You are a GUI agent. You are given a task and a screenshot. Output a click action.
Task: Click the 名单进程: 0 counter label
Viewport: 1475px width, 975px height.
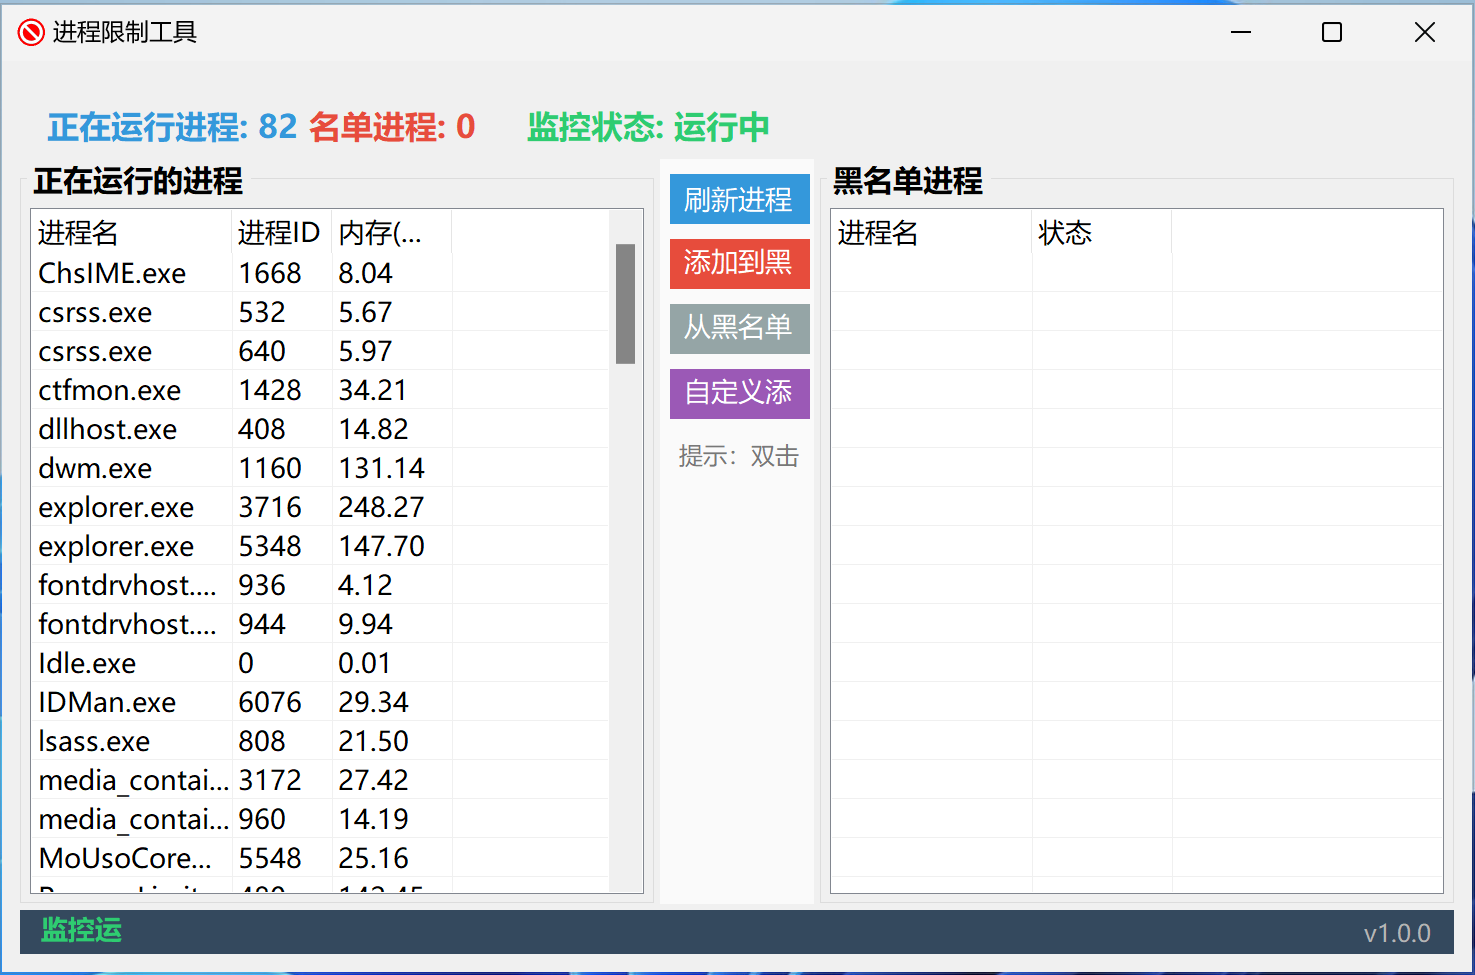pos(392,127)
